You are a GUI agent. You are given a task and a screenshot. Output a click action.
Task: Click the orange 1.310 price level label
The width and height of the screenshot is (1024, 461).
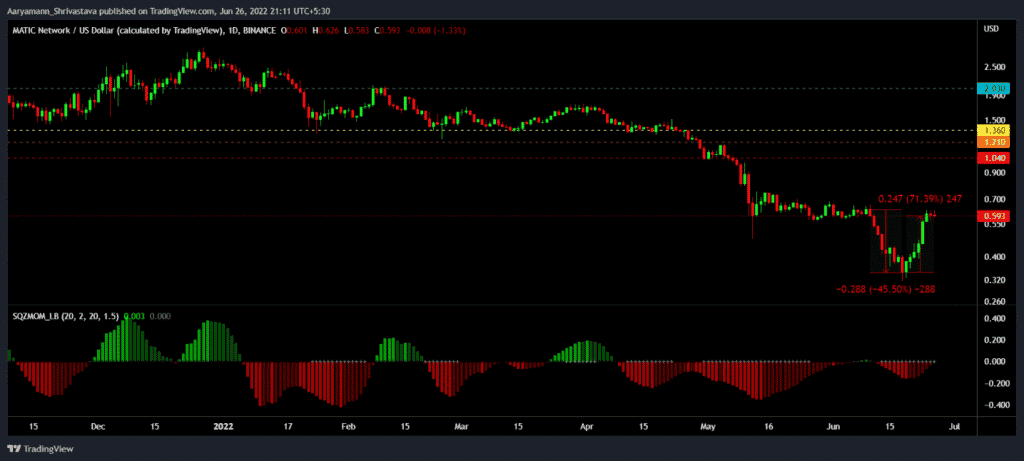click(x=993, y=142)
